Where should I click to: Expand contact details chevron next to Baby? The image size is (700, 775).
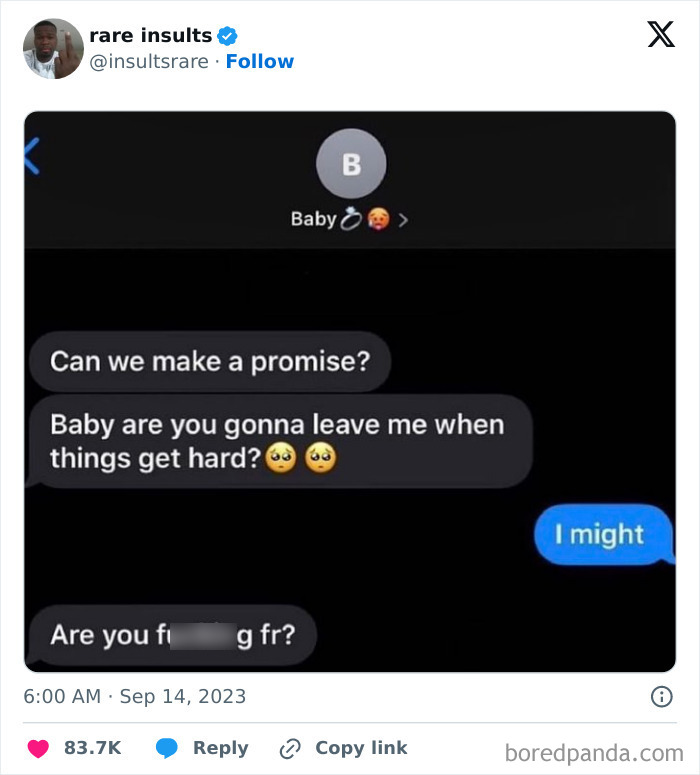point(403,220)
